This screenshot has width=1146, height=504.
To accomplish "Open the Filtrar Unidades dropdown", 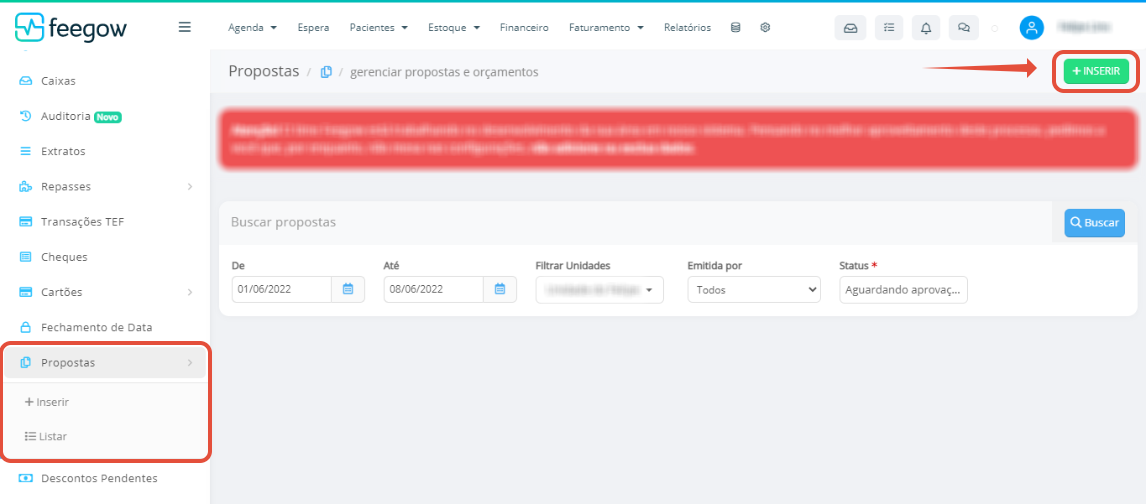I will [x=600, y=289].
